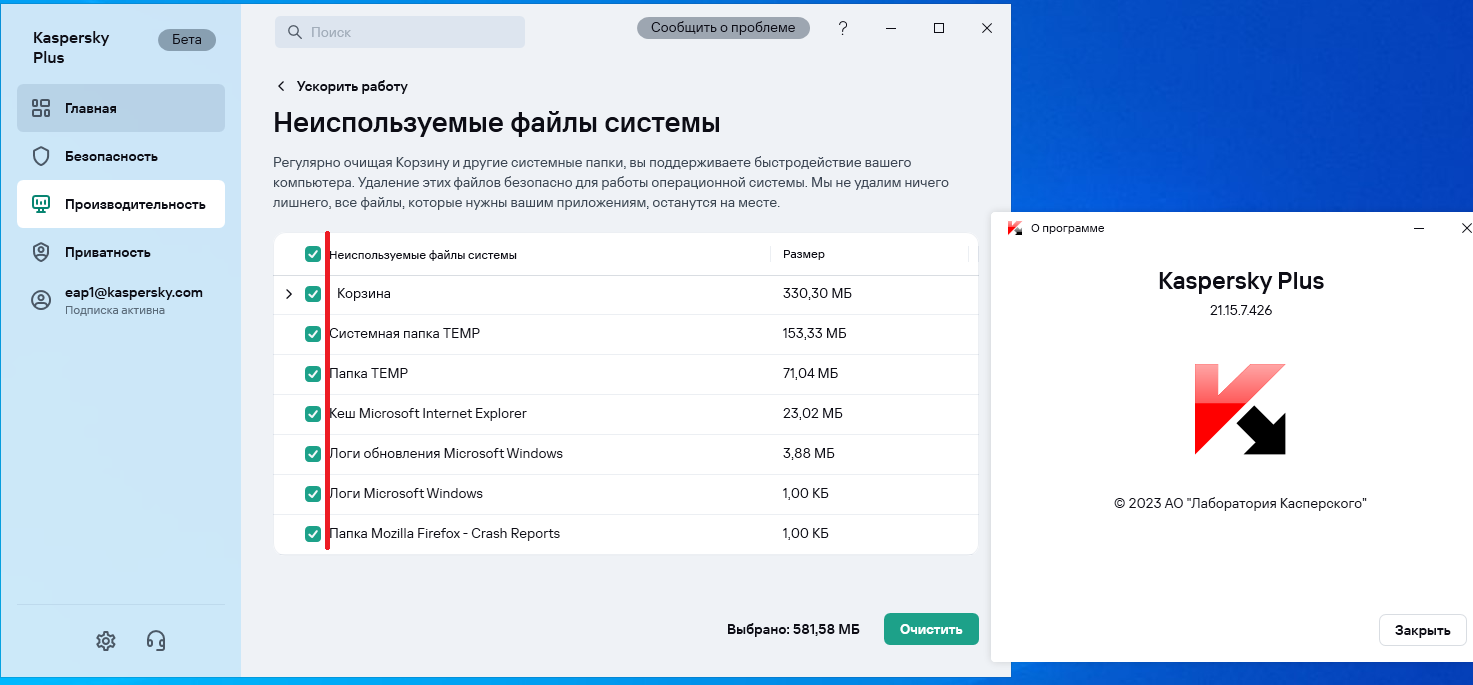Minimize the Kaspersky Plus main window

(x=891, y=28)
